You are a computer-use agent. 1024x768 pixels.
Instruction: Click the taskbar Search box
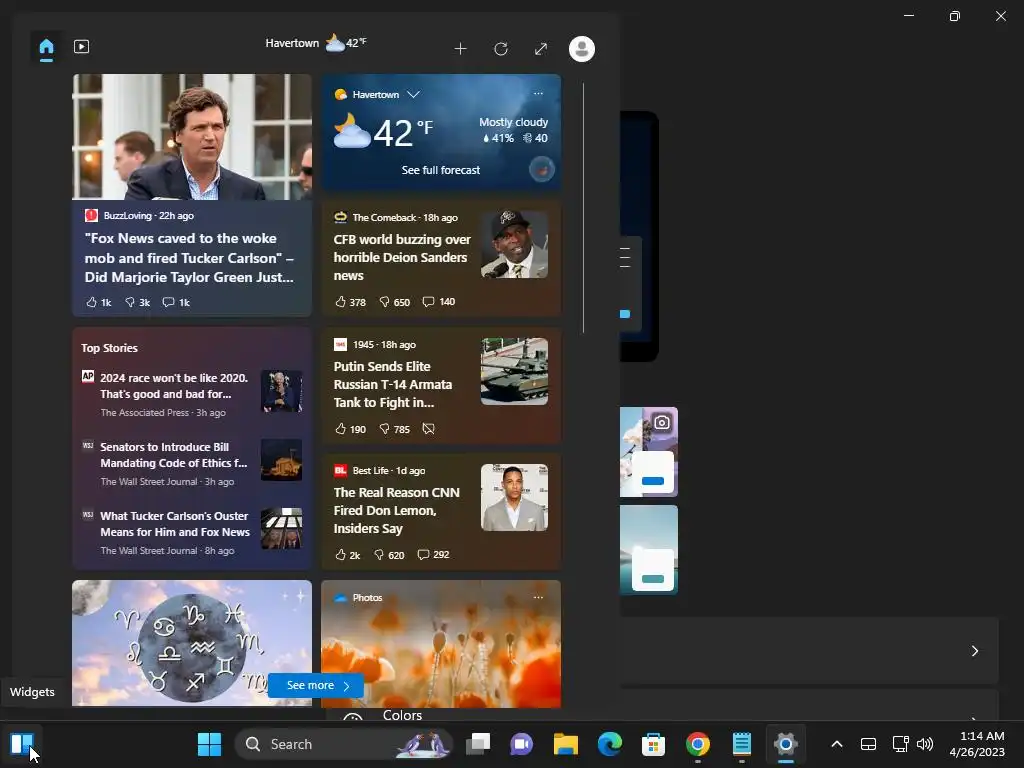pos(345,744)
